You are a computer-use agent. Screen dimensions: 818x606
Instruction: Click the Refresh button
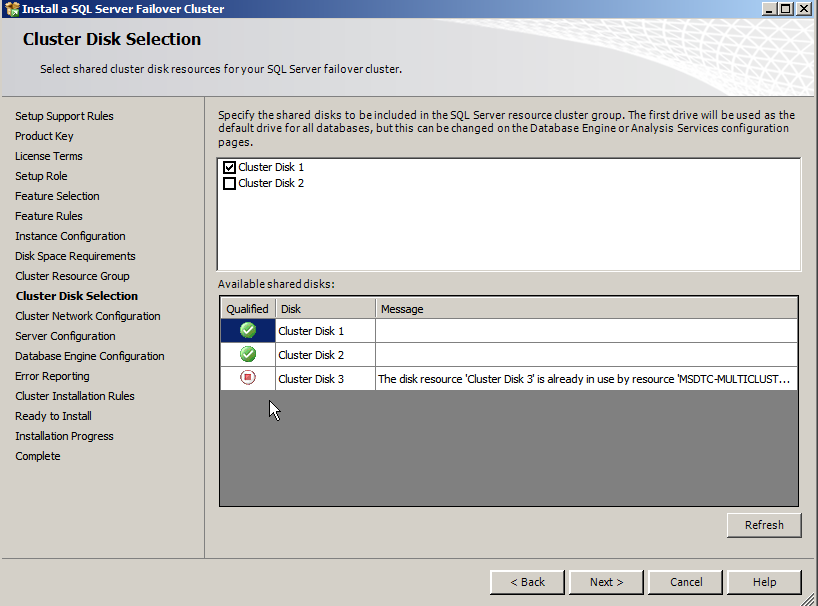(763, 524)
